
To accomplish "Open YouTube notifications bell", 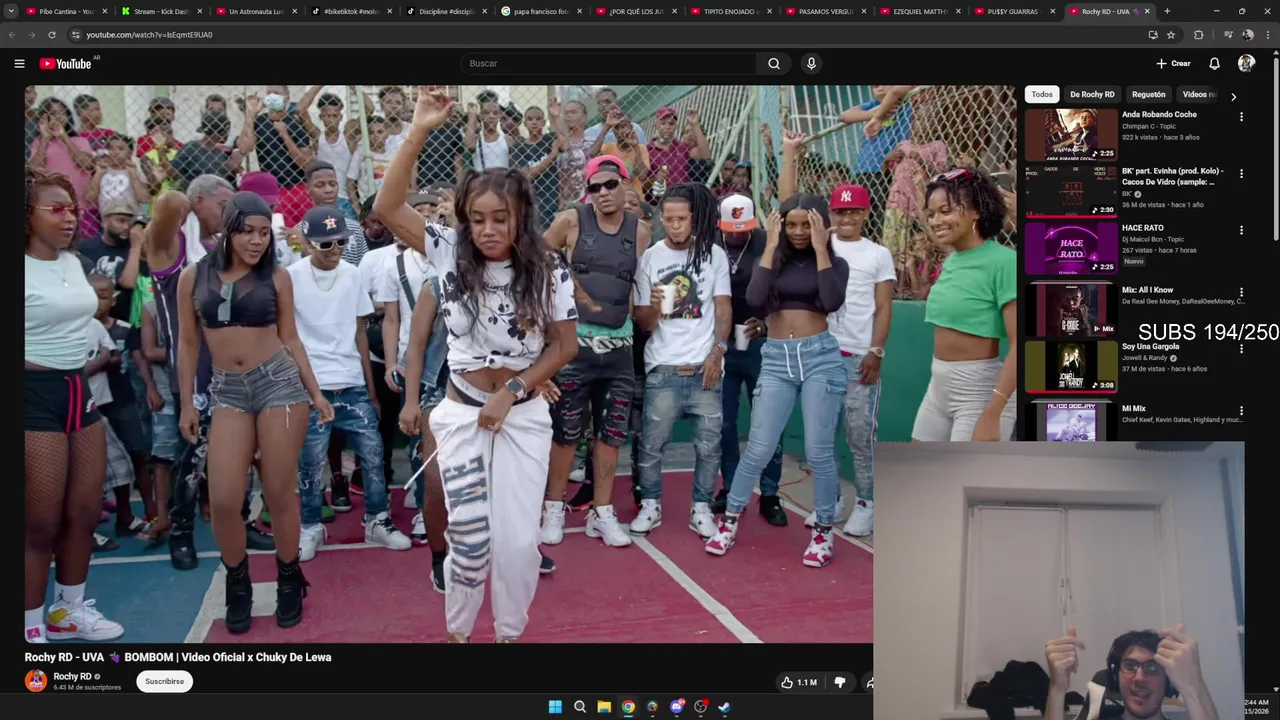I will click(1214, 63).
